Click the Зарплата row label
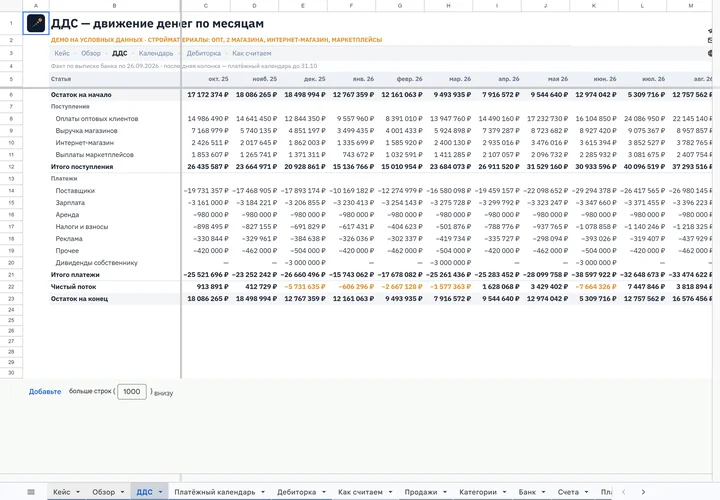Viewport: 720px width, 500px height. pos(70,202)
